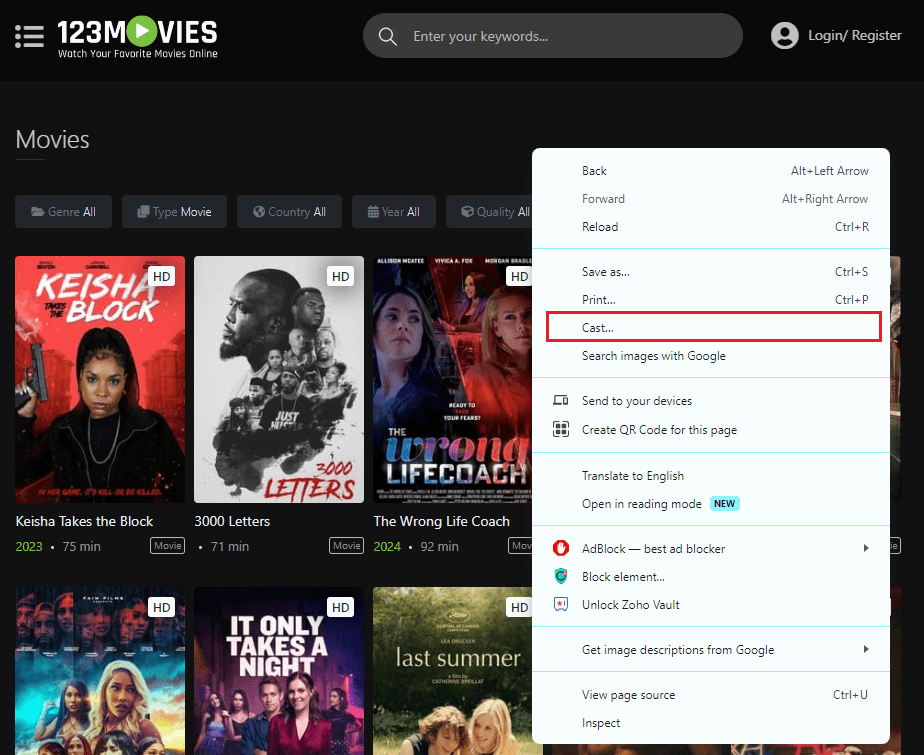This screenshot has height=755, width=924.
Task: Click the Login/ Register link
Action: [854, 35]
